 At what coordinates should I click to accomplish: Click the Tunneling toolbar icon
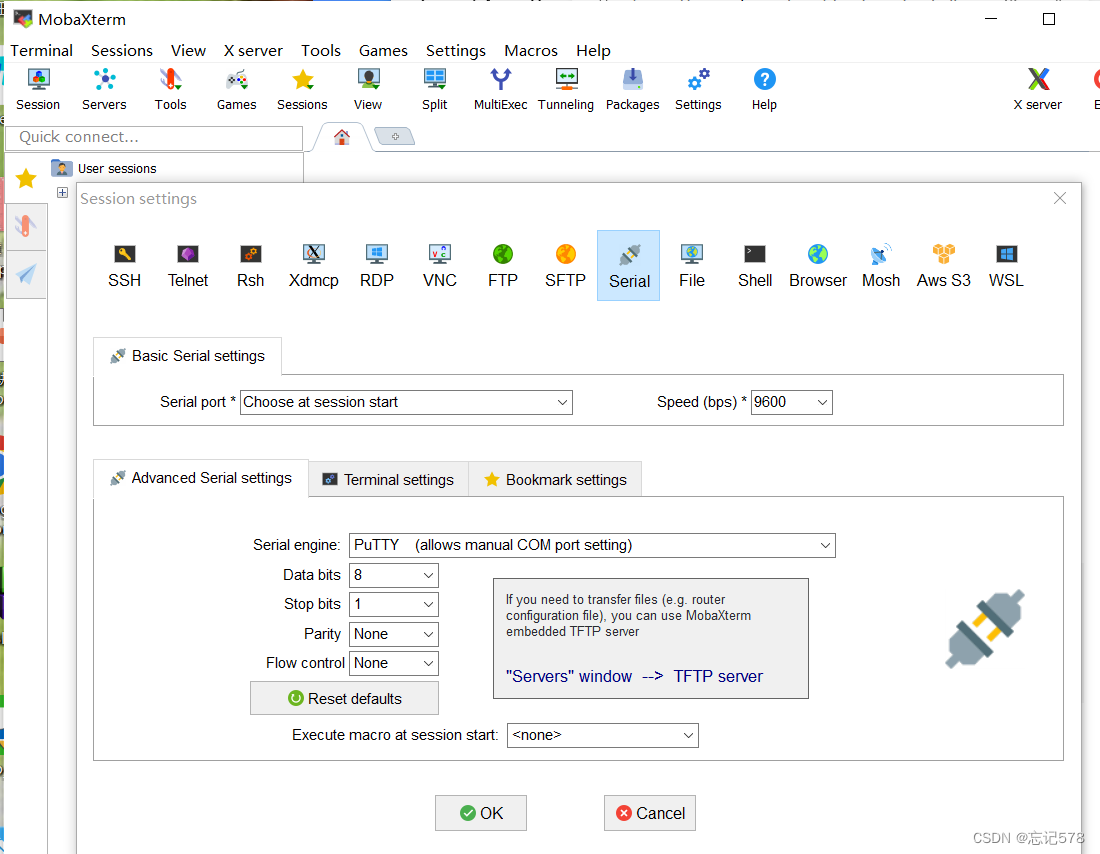[x=566, y=89]
